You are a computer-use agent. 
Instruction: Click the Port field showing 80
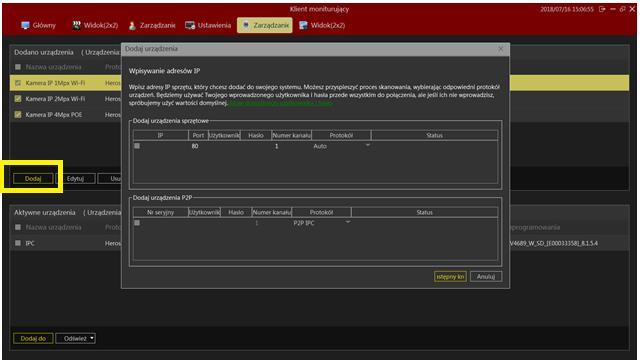198,146
